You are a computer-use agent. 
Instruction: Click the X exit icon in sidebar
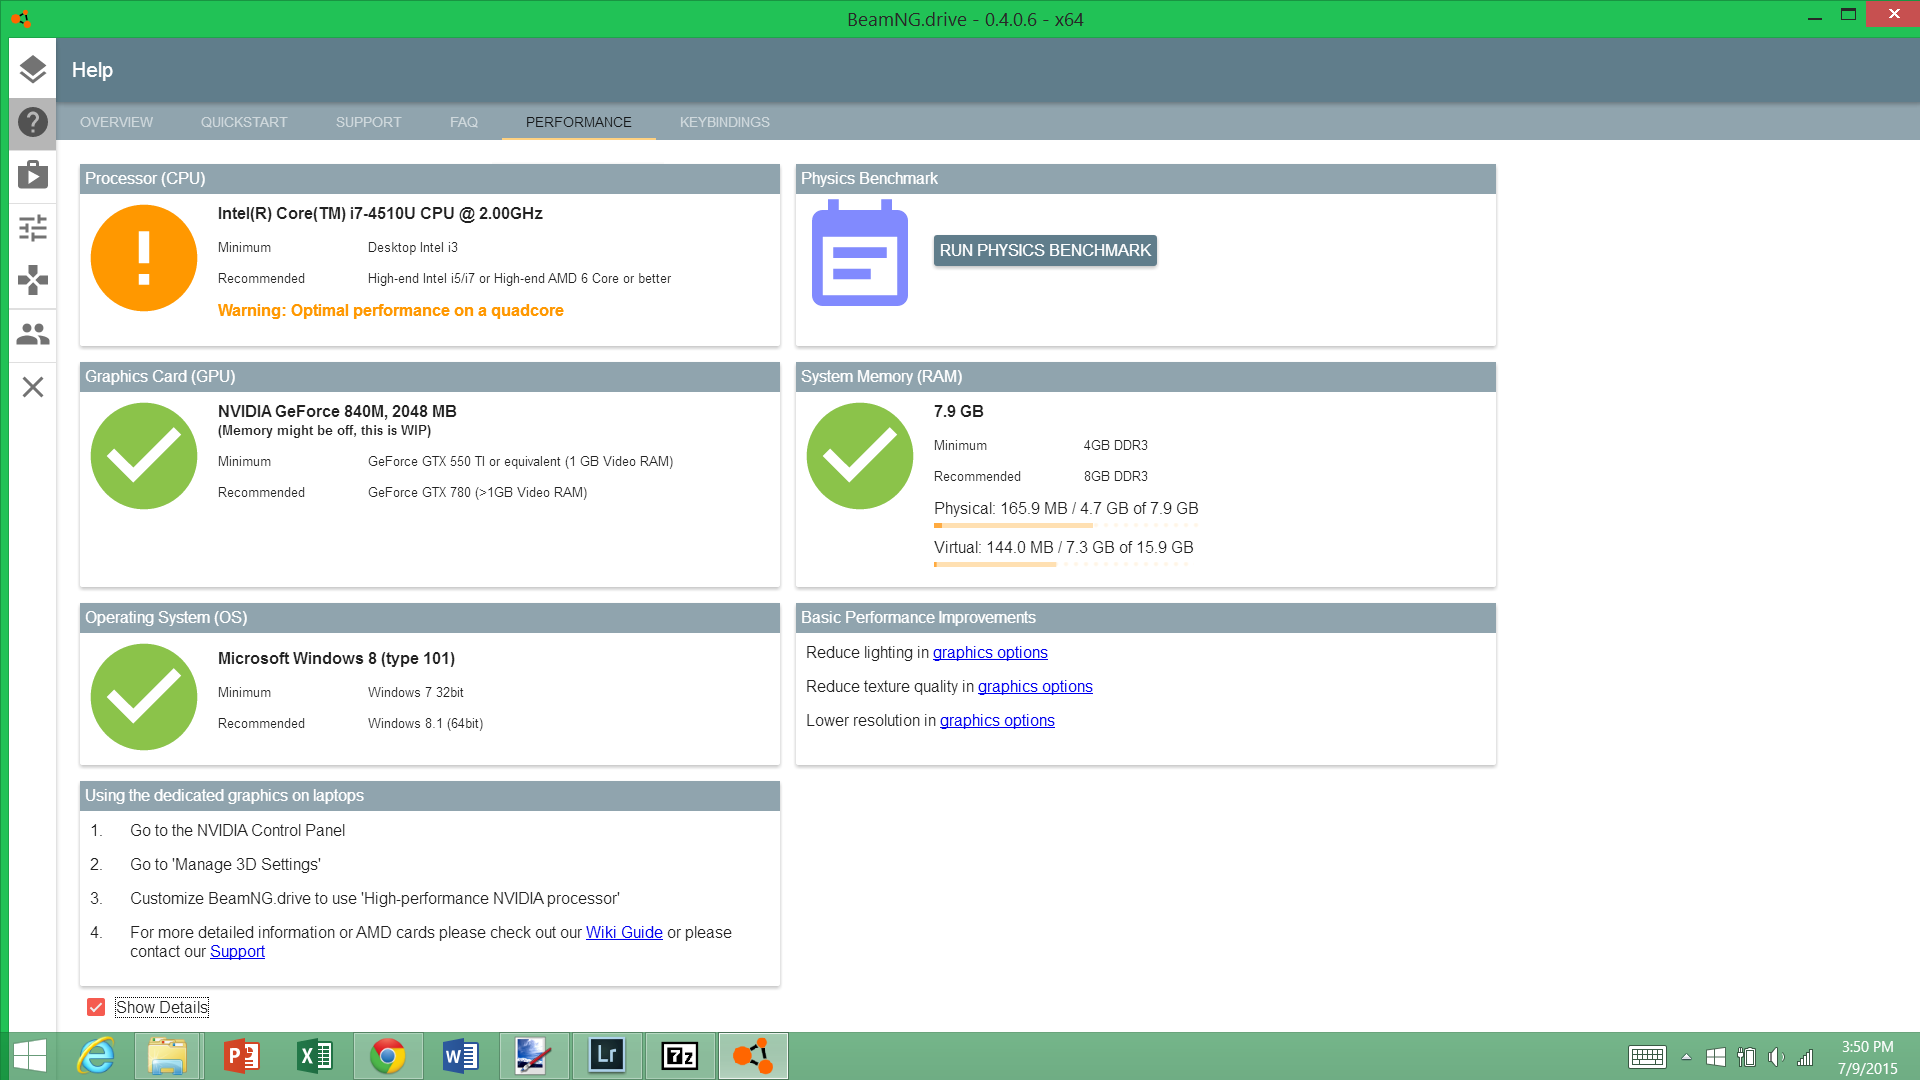[x=33, y=387]
